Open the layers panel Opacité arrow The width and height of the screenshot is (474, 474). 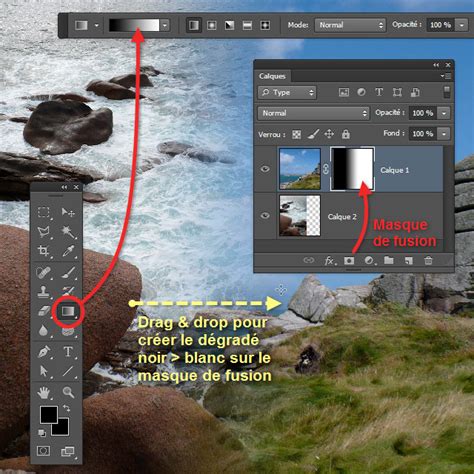(x=444, y=113)
